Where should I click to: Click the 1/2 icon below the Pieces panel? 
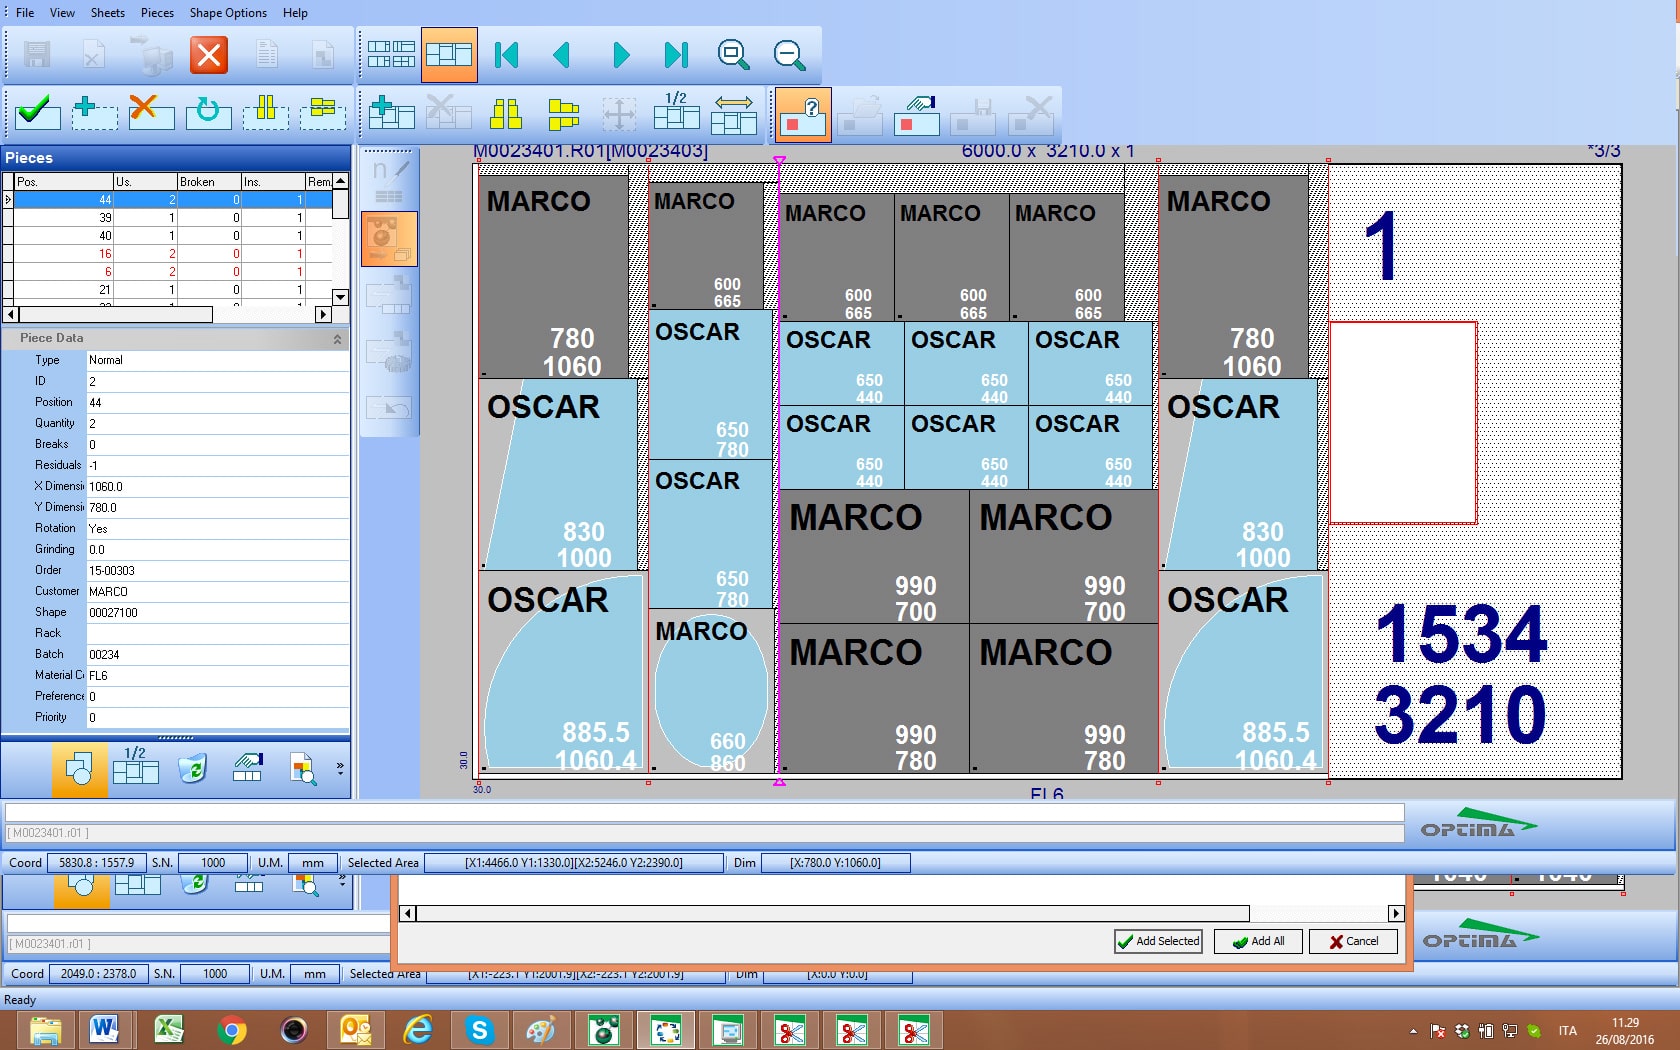click(136, 767)
